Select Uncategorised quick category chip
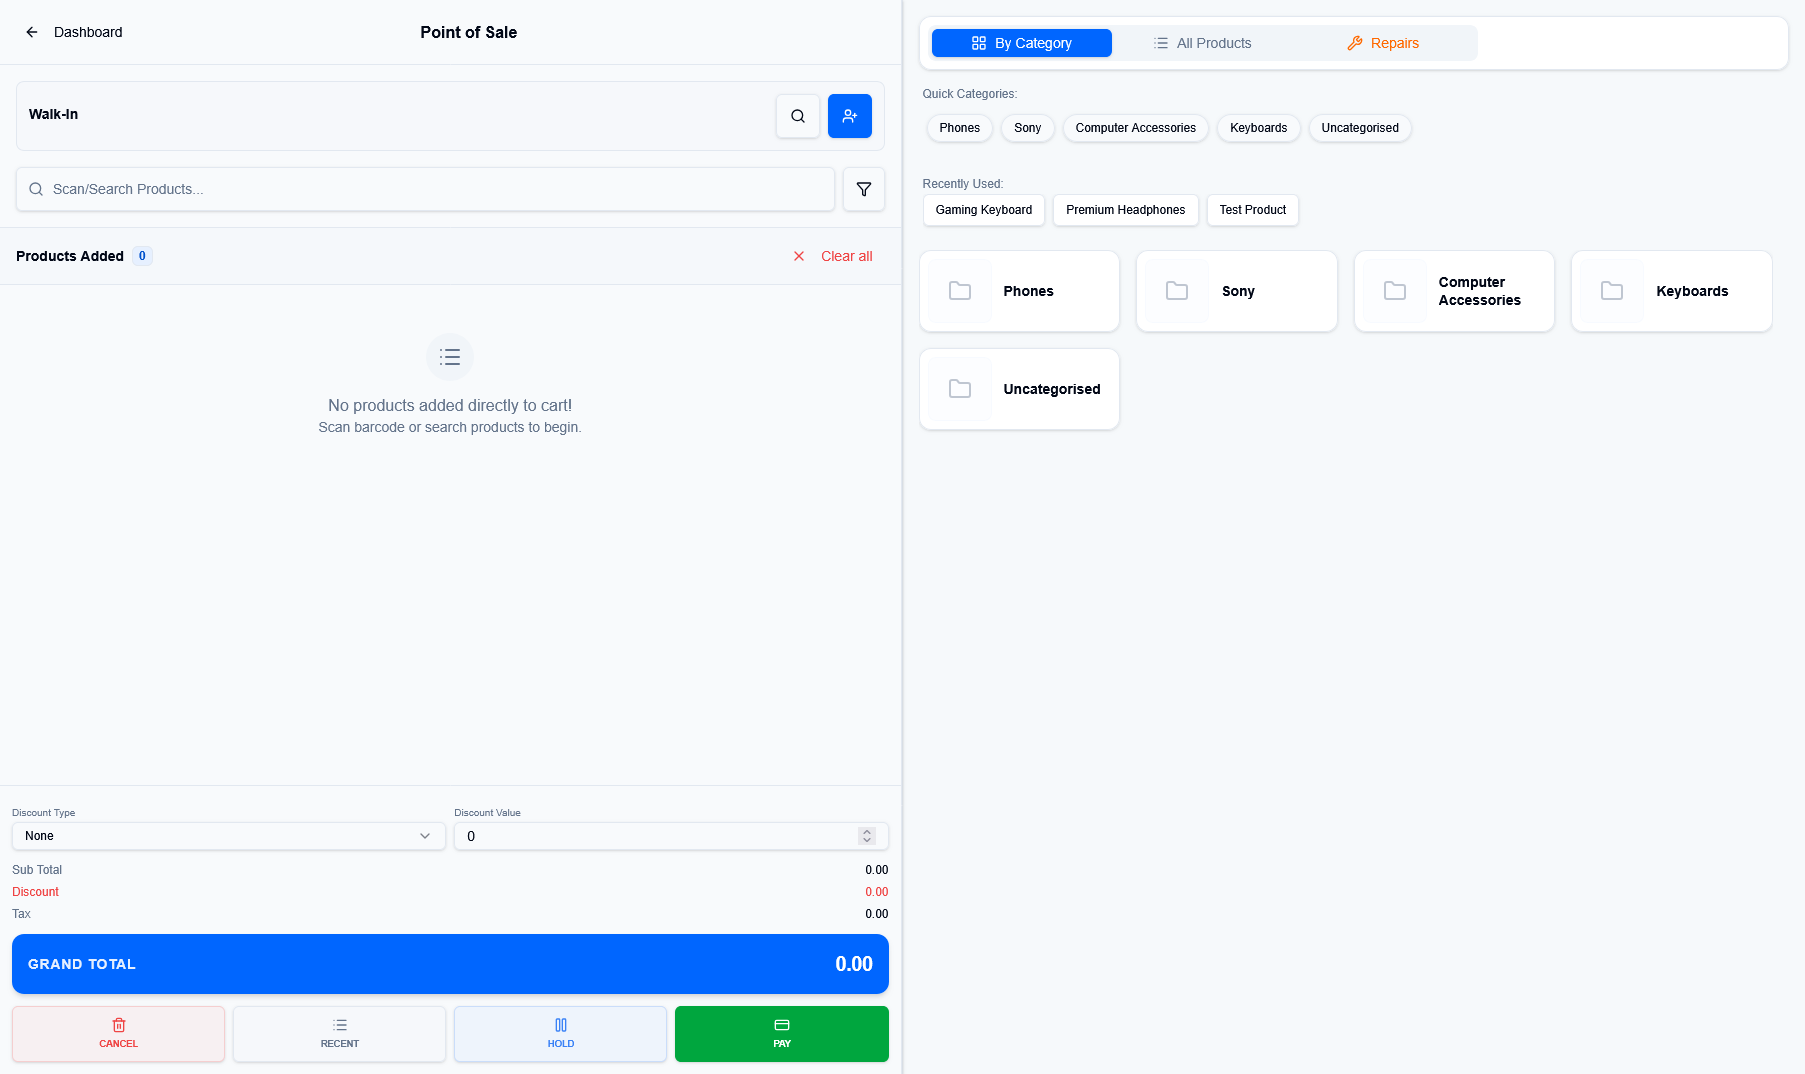 coord(1360,128)
